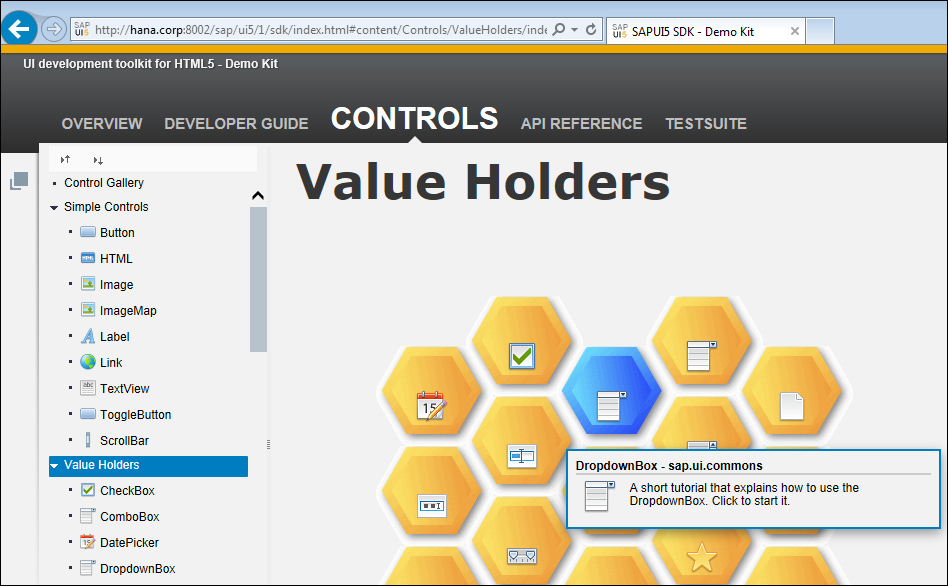Image resolution: width=948 pixels, height=586 pixels.
Task: Open the blank page hexagon tile
Action: [x=791, y=391]
